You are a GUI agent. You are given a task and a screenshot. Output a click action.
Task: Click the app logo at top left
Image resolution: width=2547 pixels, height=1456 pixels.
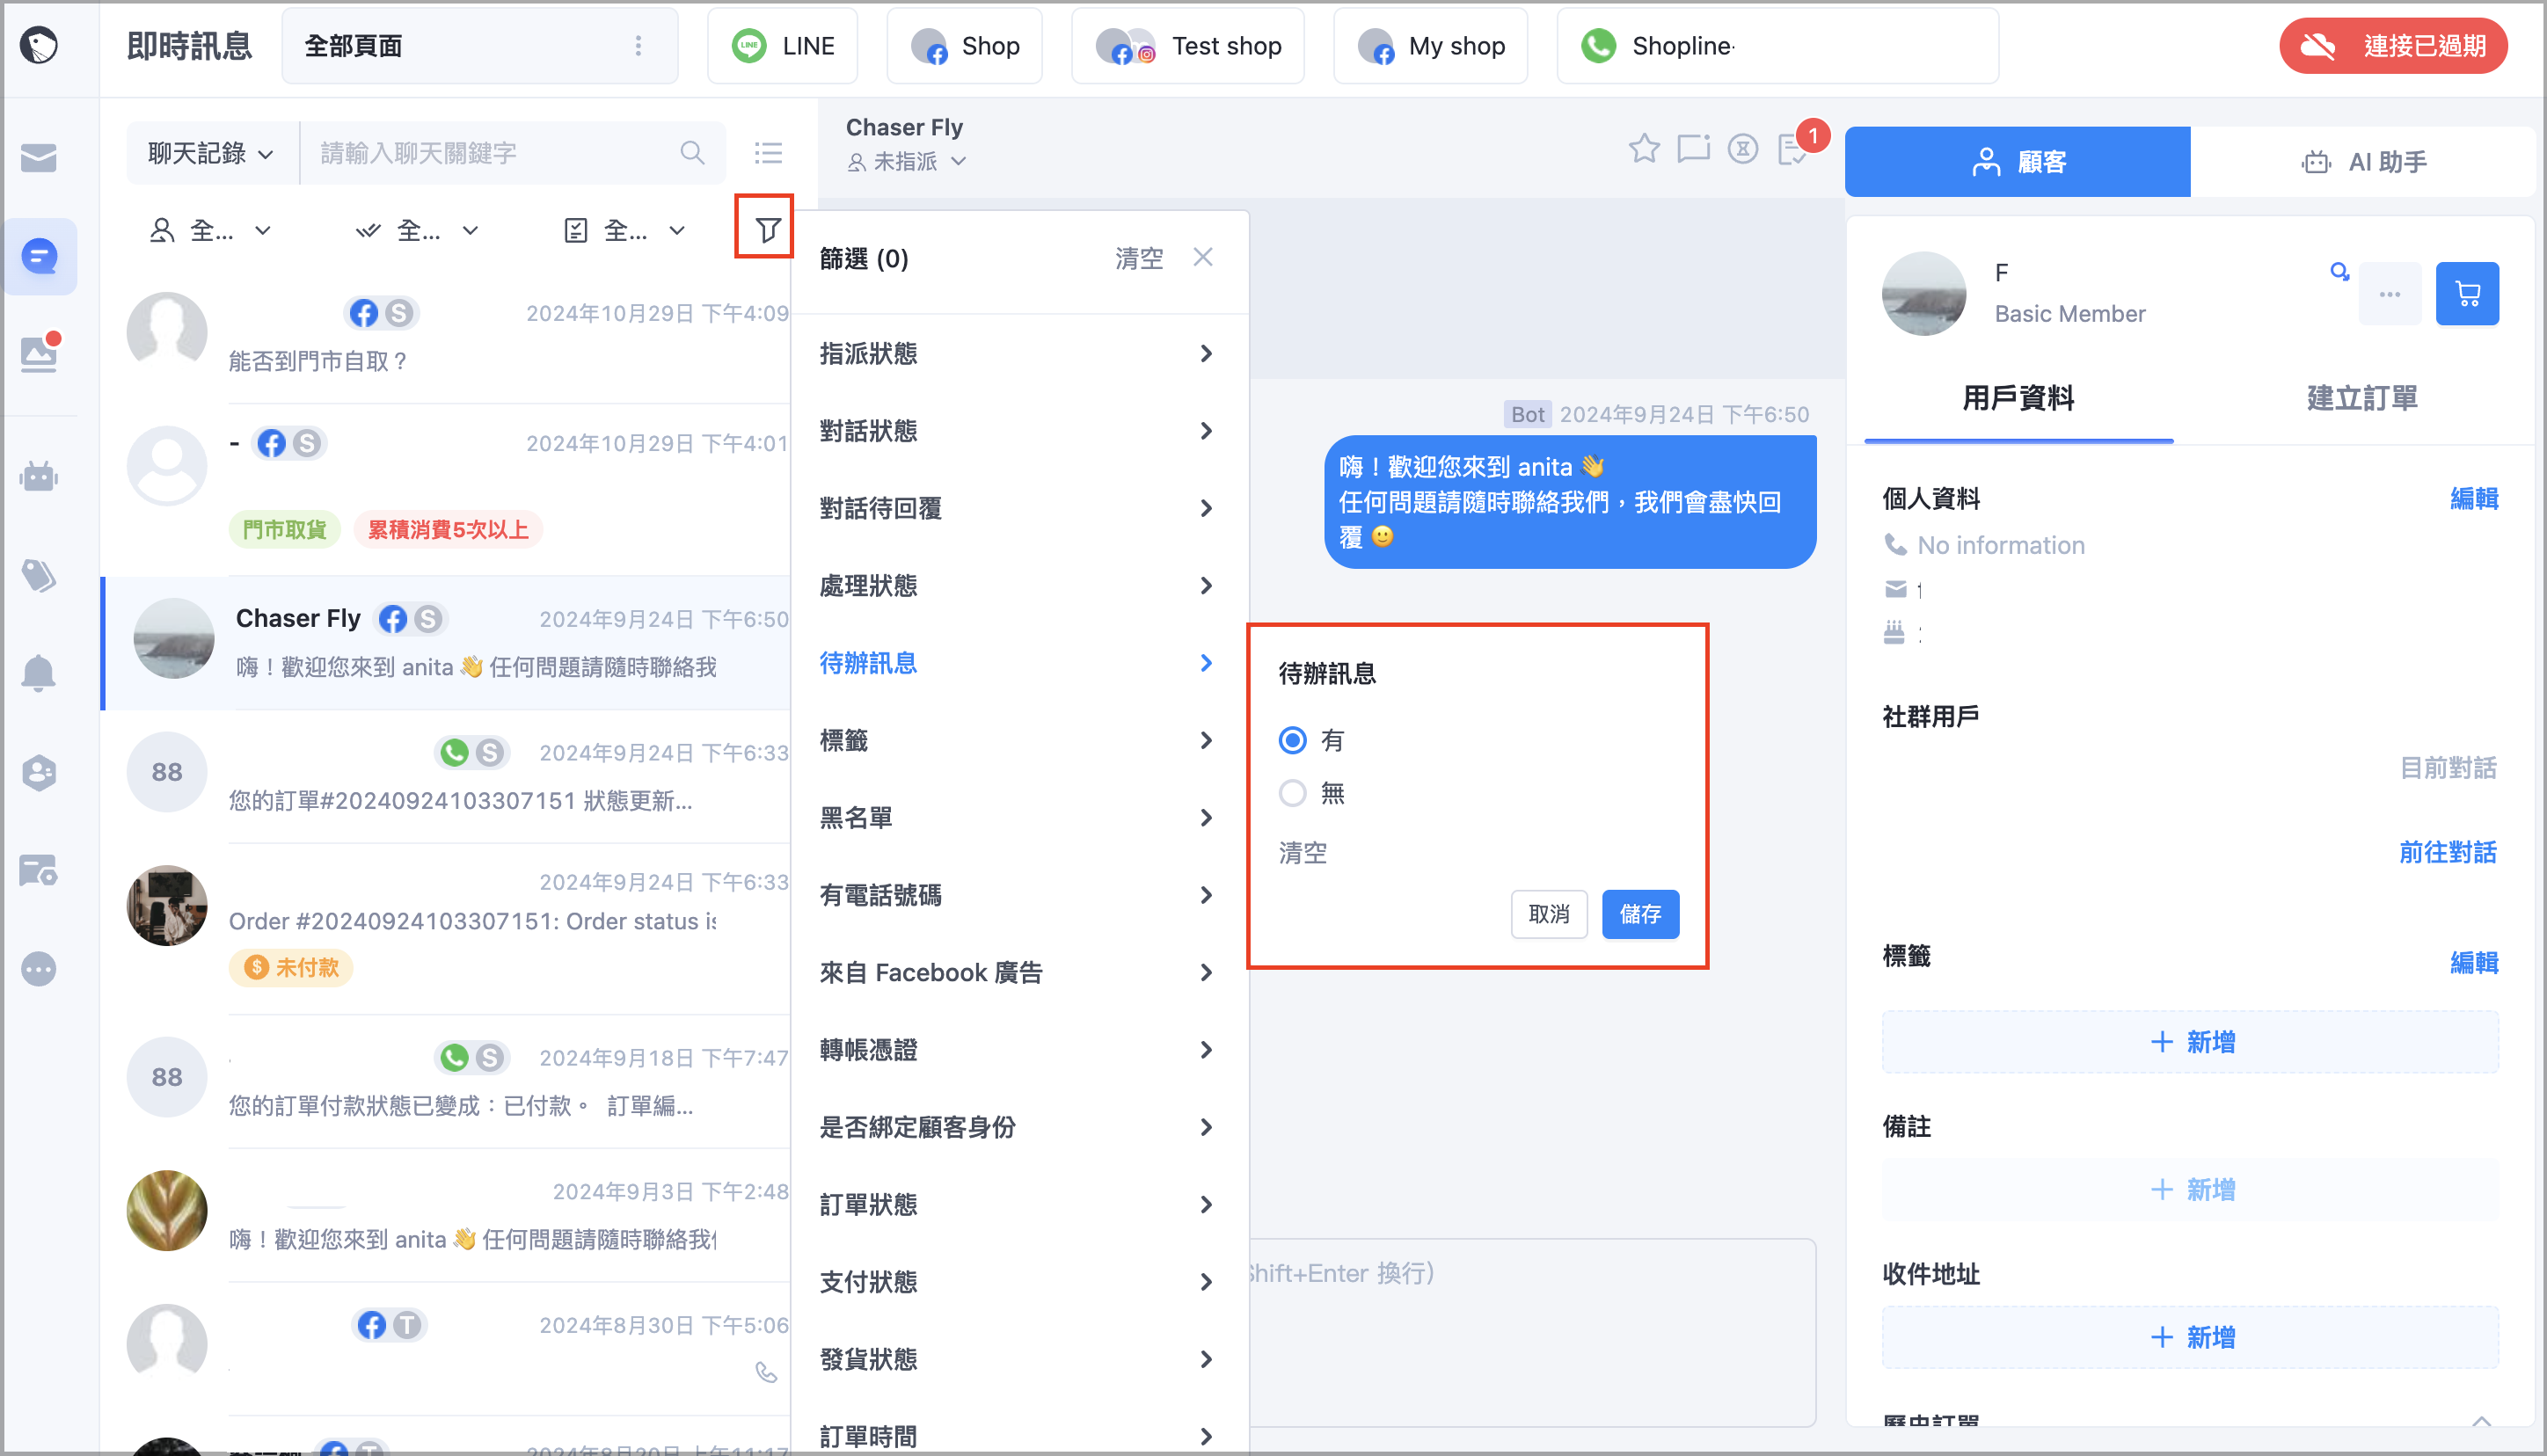(39, 46)
